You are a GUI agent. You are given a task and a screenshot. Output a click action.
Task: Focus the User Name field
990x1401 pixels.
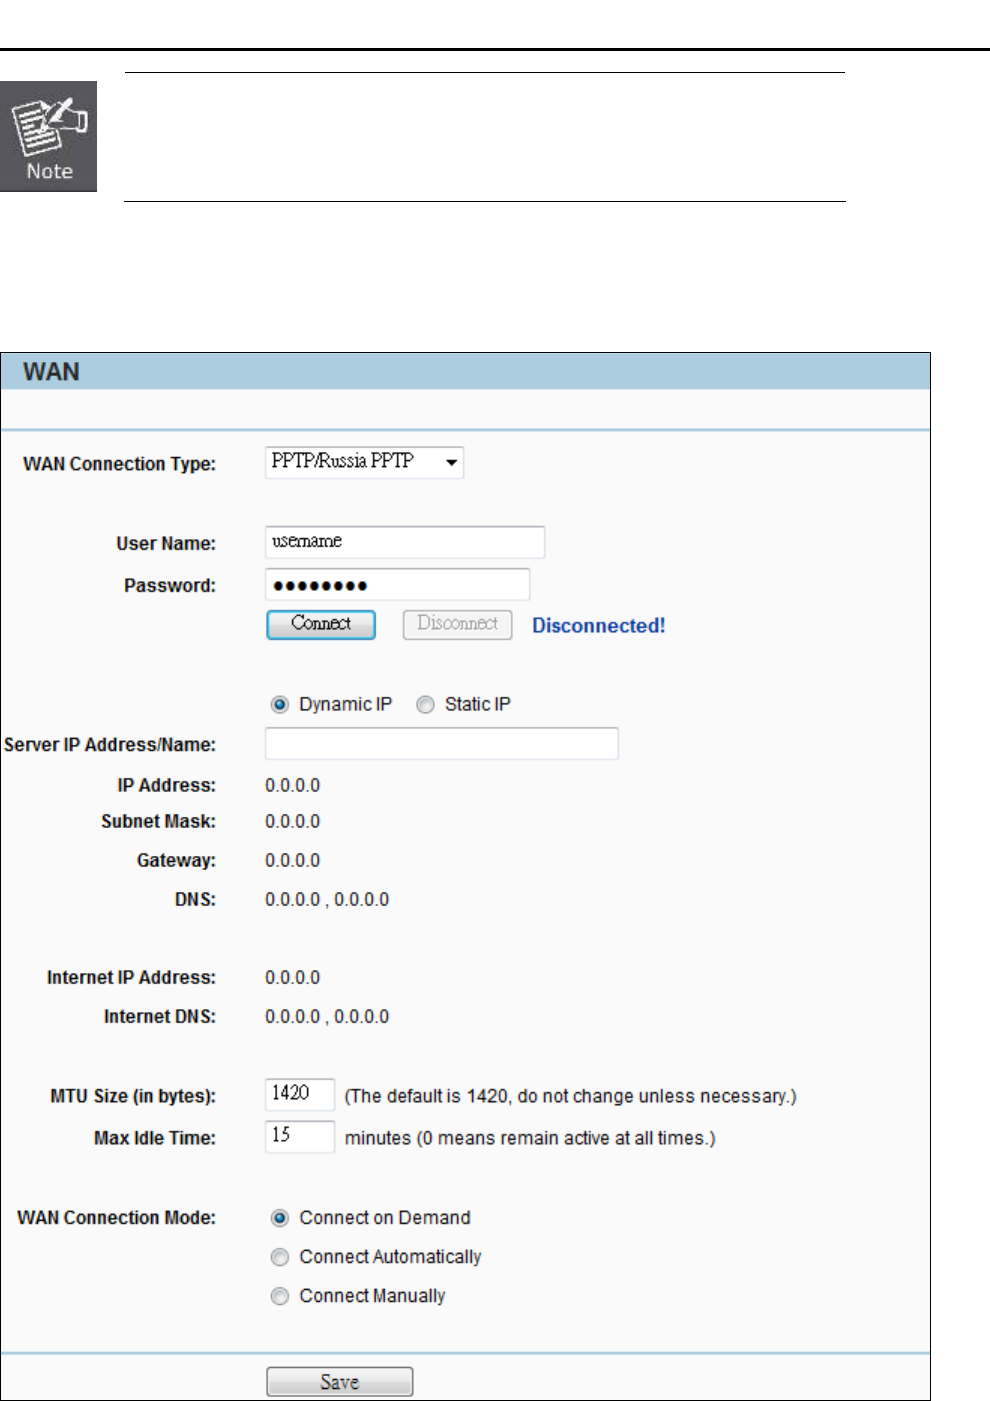click(405, 542)
